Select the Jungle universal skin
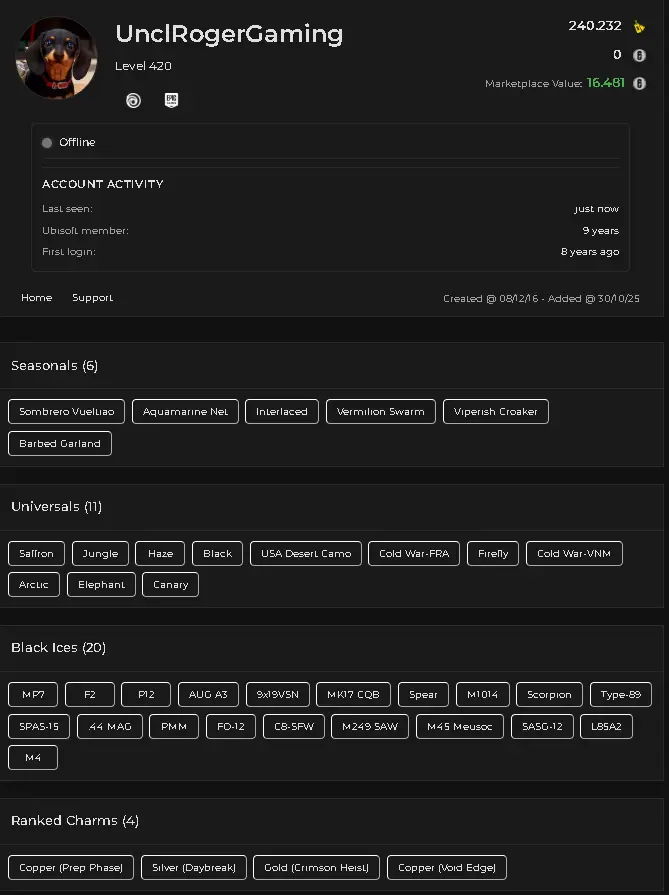This screenshot has width=669, height=895. 100,554
